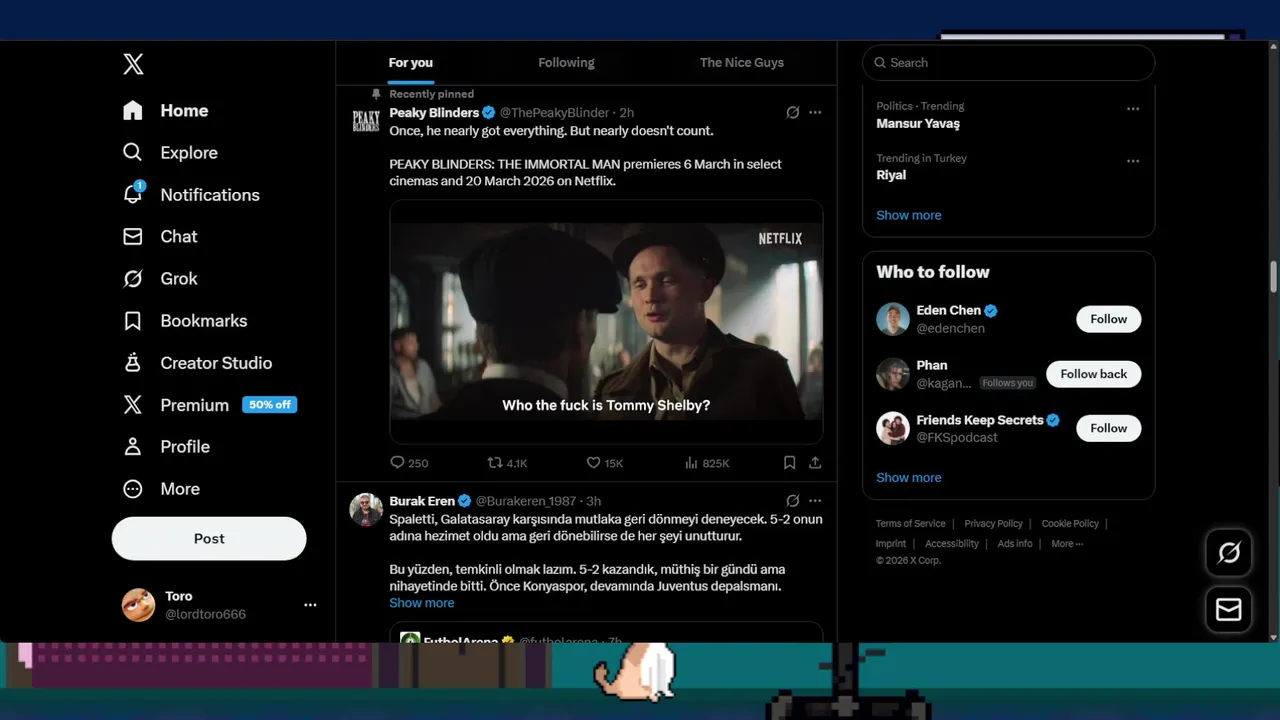Image resolution: width=1280 pixels, height=720 pixels.
Task: Open Premium from the sidebar
Action: [194, 405]
